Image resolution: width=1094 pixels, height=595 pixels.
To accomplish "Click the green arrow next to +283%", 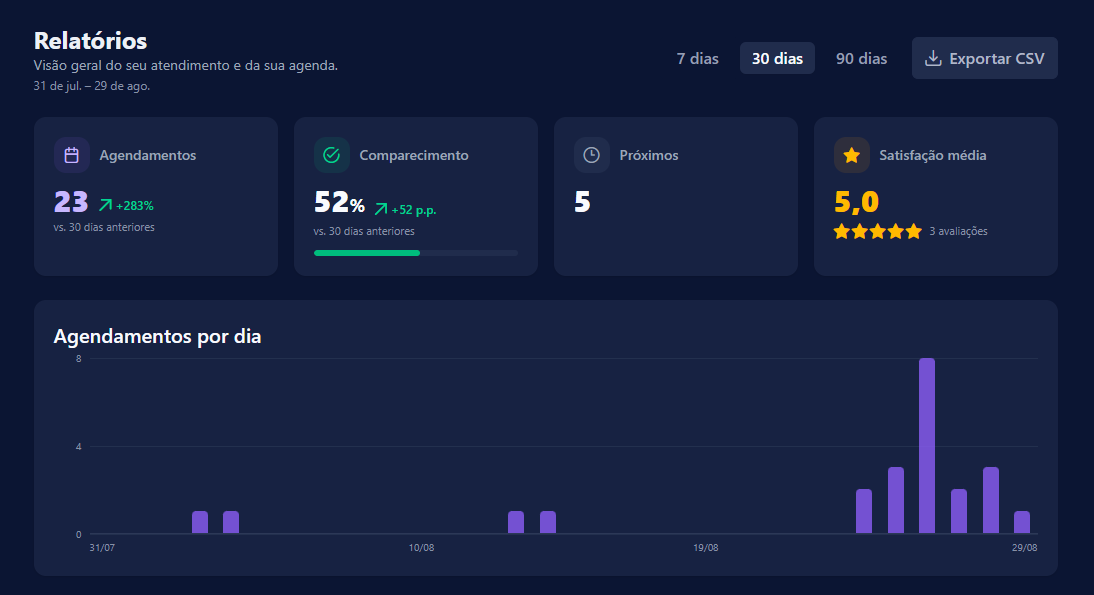I will click(x=105, y=205).
